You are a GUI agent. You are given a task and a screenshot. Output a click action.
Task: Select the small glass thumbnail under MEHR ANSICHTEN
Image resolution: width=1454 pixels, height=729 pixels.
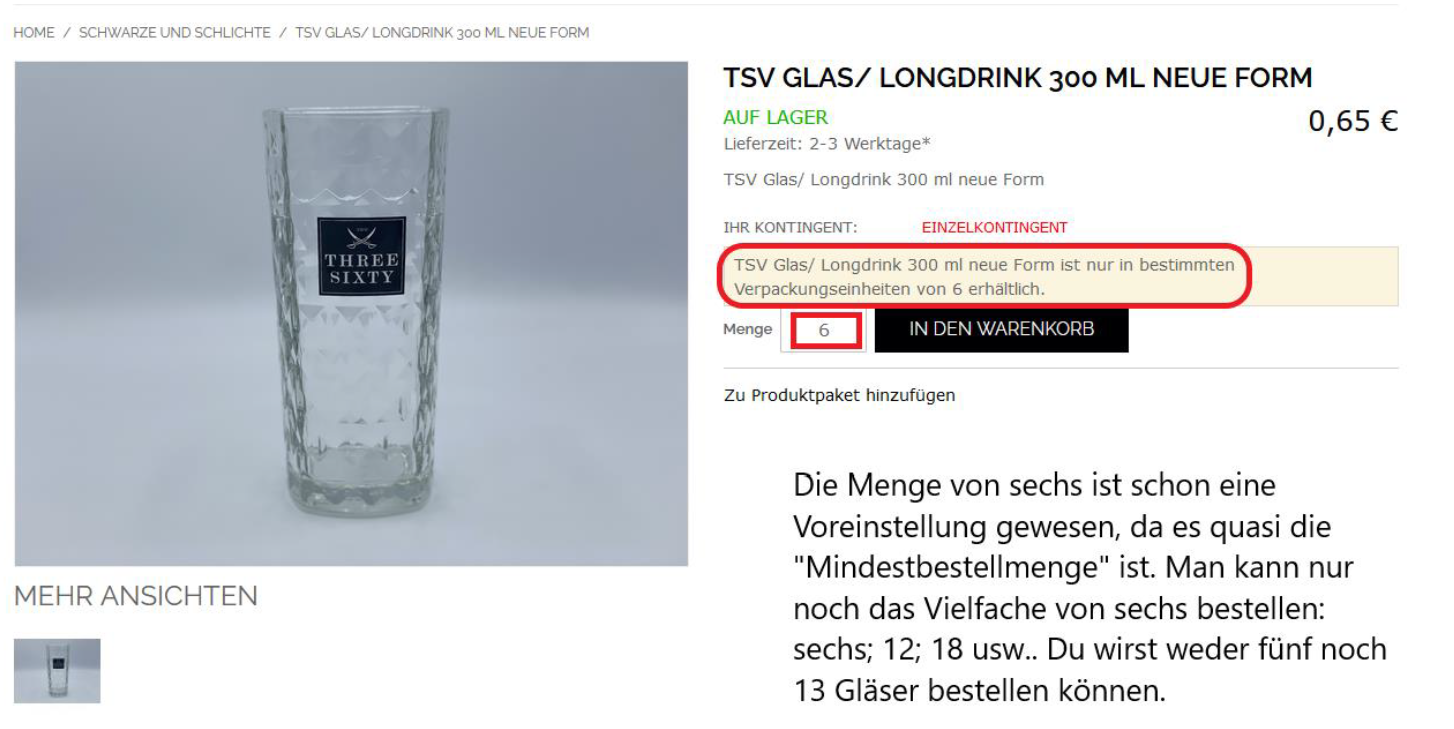(x=57, y=671)
